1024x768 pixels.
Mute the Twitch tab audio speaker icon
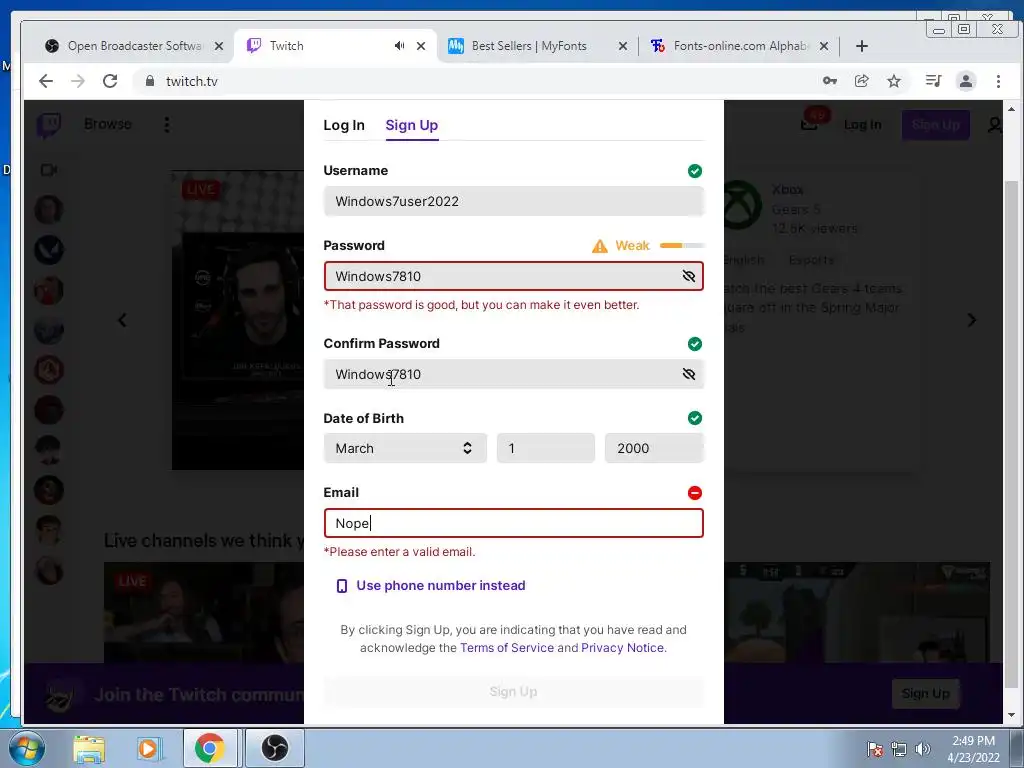point(399,46)
